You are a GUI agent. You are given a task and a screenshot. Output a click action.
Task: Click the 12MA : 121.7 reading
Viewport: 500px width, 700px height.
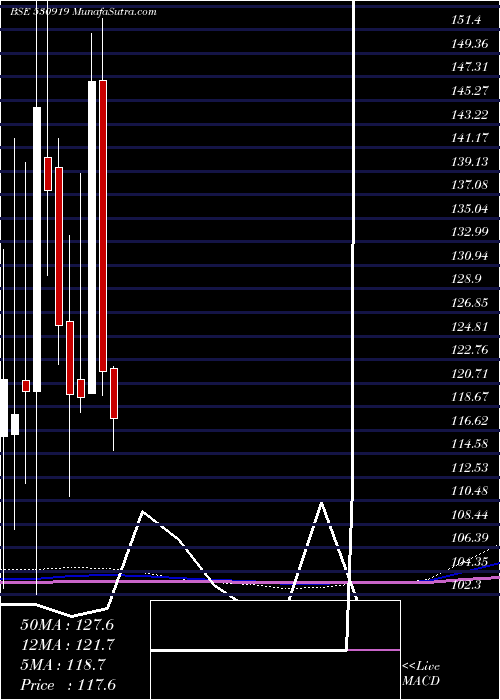pyautogui.click(x=67, y=645)
